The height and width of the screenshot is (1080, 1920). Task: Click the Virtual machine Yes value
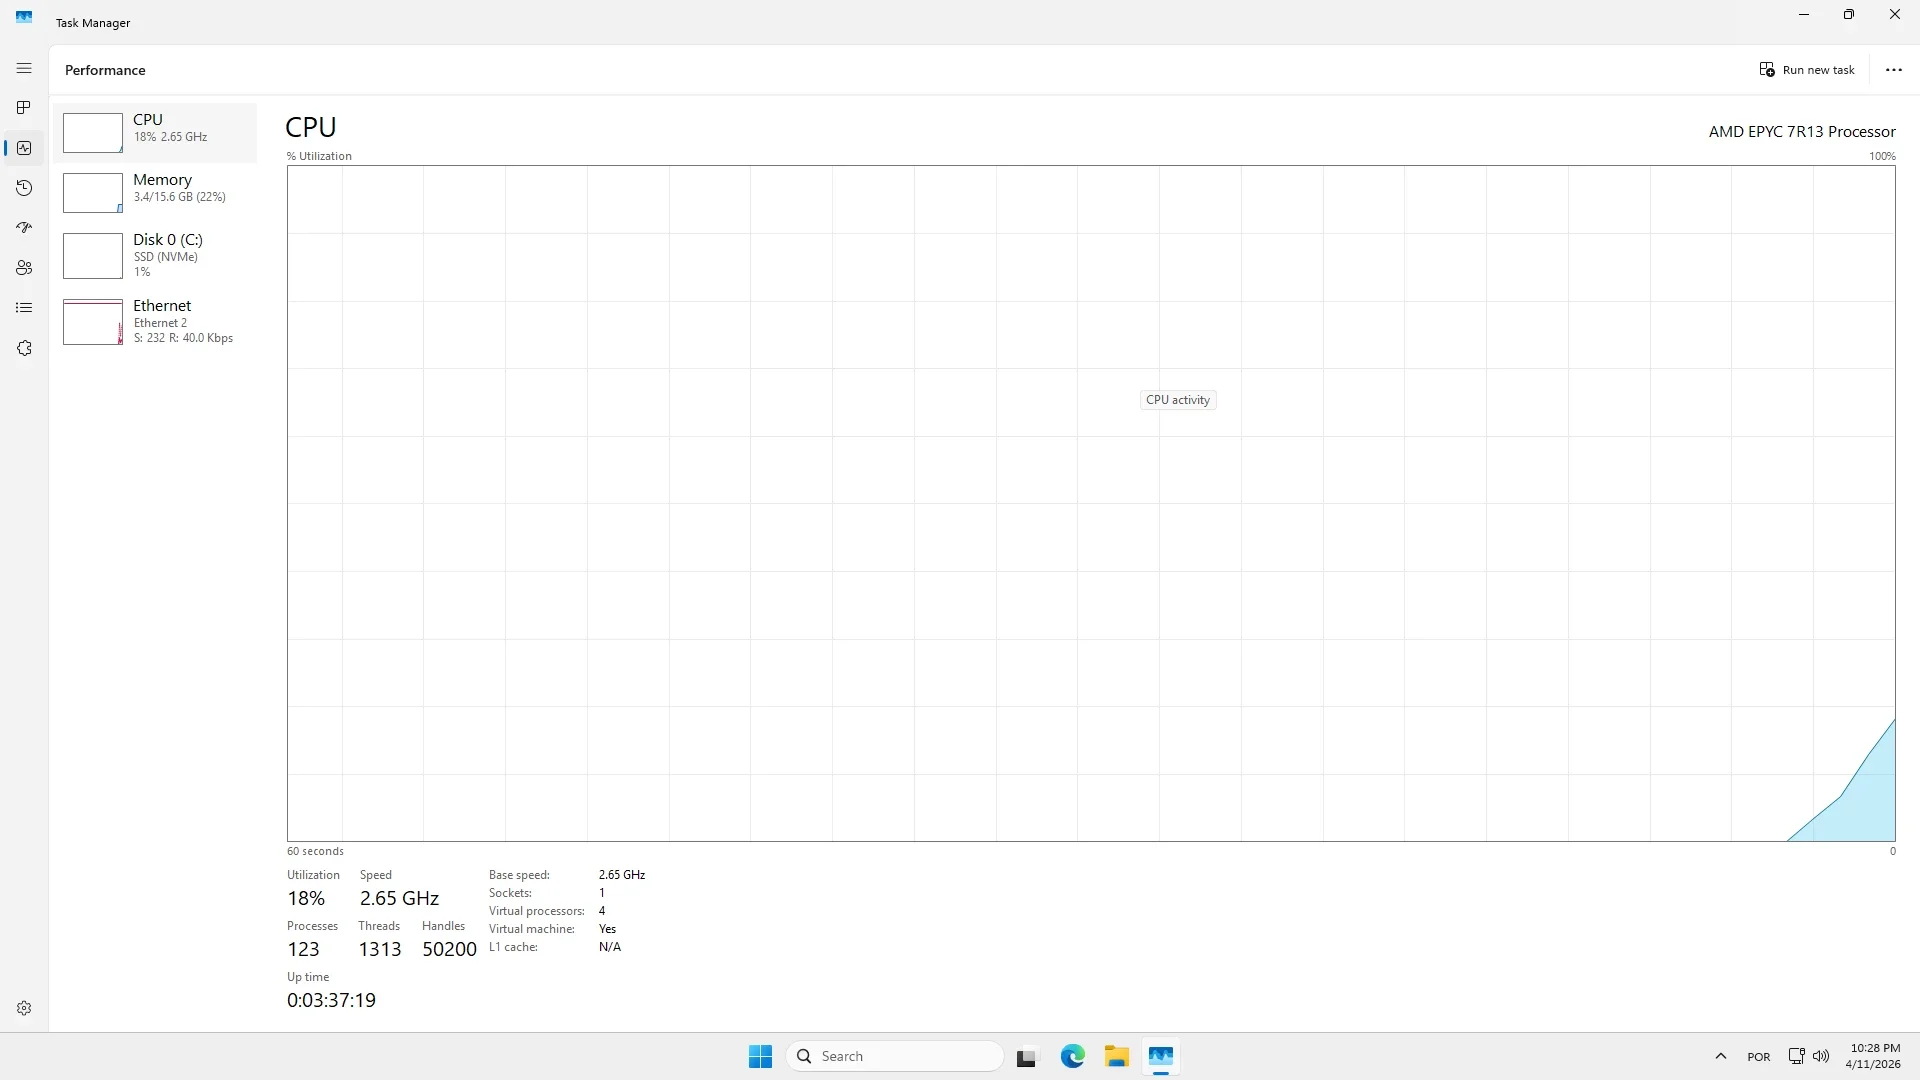(607, 929)
